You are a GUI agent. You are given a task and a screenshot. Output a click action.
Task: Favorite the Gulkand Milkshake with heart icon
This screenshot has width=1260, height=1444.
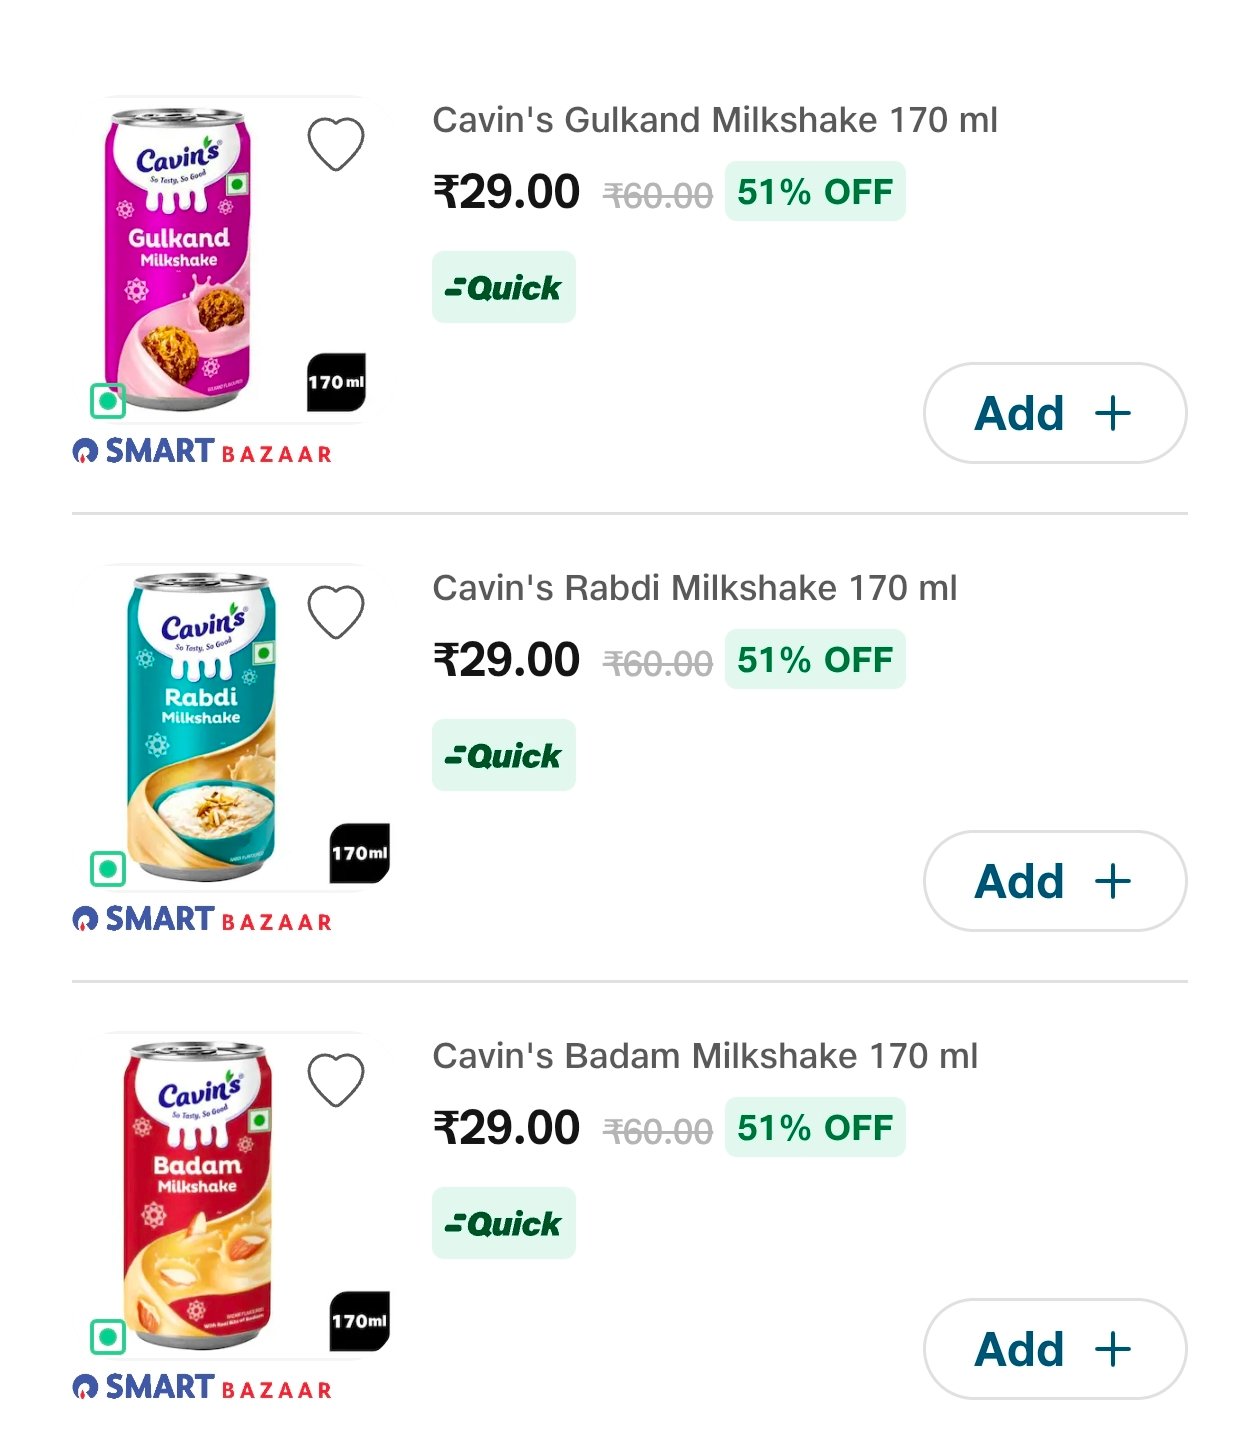coord(335,144)
